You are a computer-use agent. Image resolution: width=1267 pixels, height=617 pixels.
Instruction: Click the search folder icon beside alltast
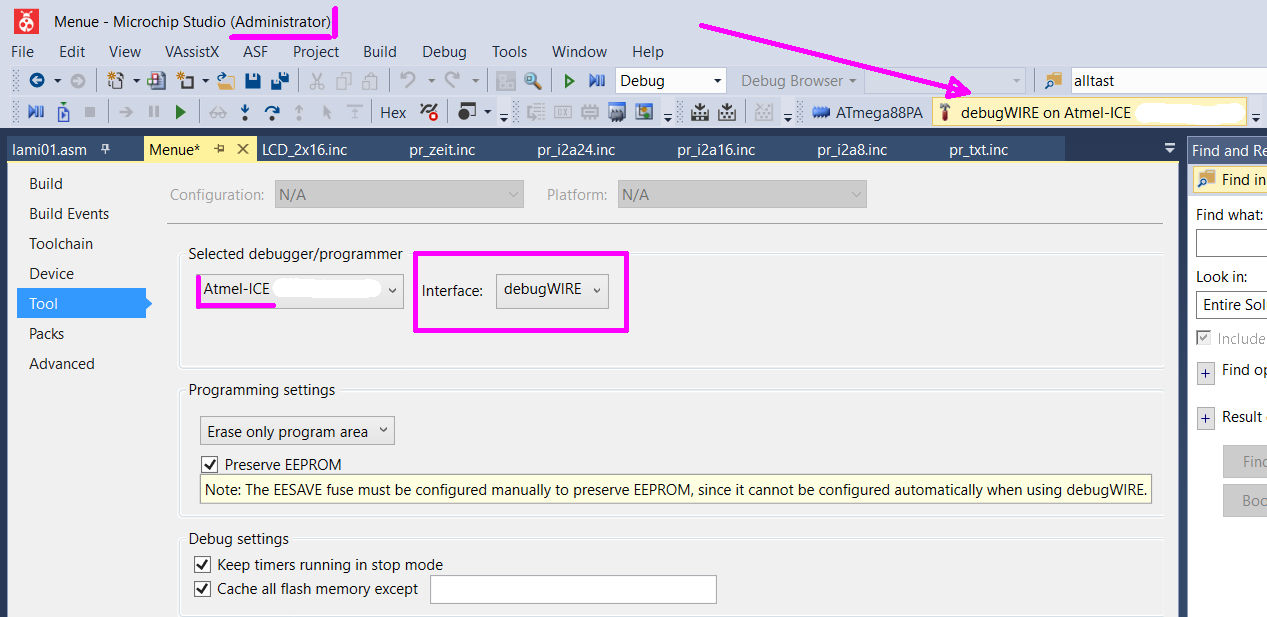[x=1053, y=81]
